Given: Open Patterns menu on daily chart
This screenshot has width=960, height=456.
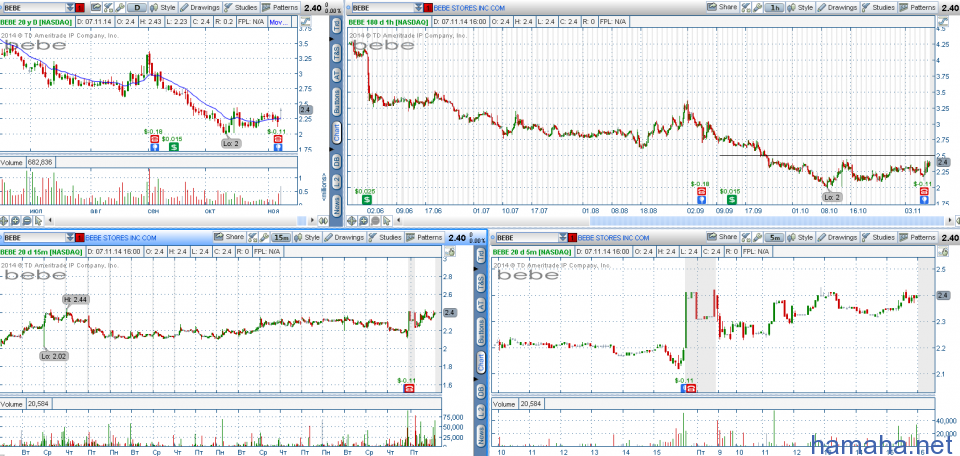Looking at the screenshot, I should click(x=280, y=7).
